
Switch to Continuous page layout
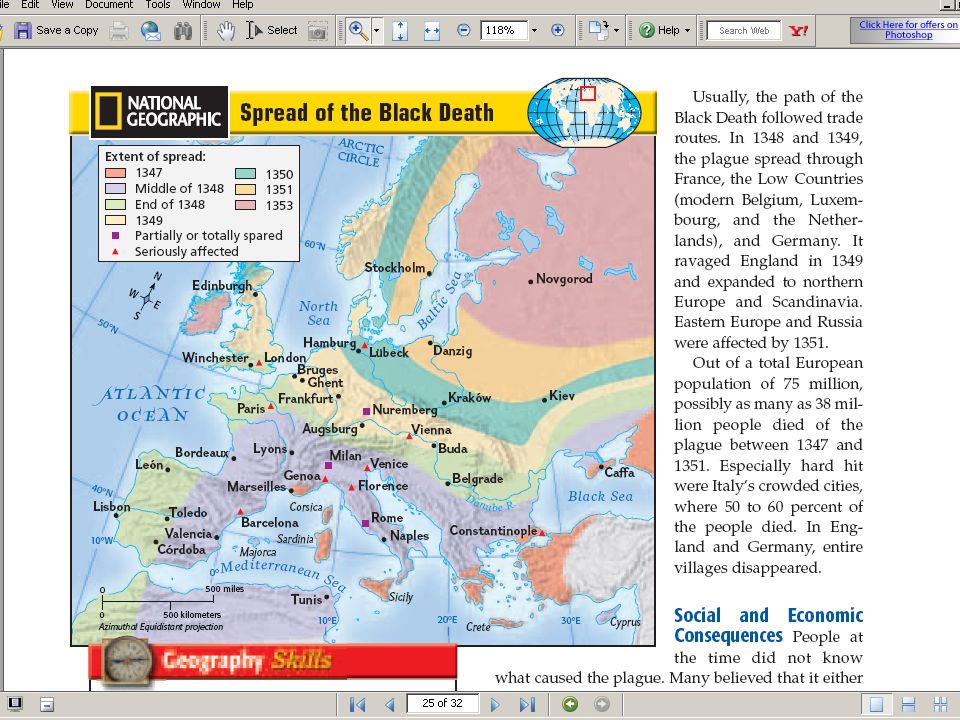tap(909, 705)
